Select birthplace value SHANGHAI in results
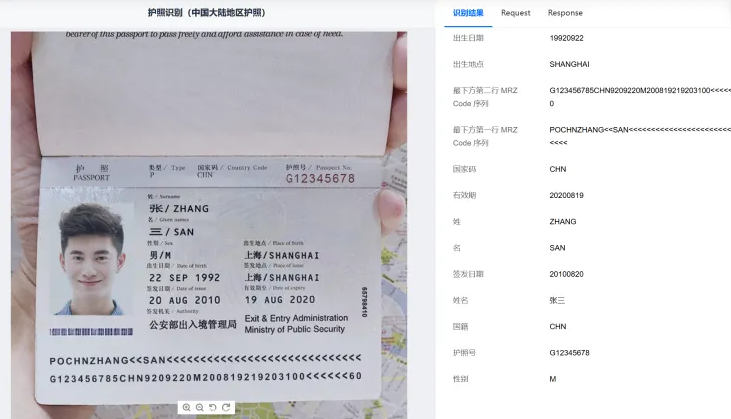The height and width of the screenshot is (419, 731). pos(569,64)
